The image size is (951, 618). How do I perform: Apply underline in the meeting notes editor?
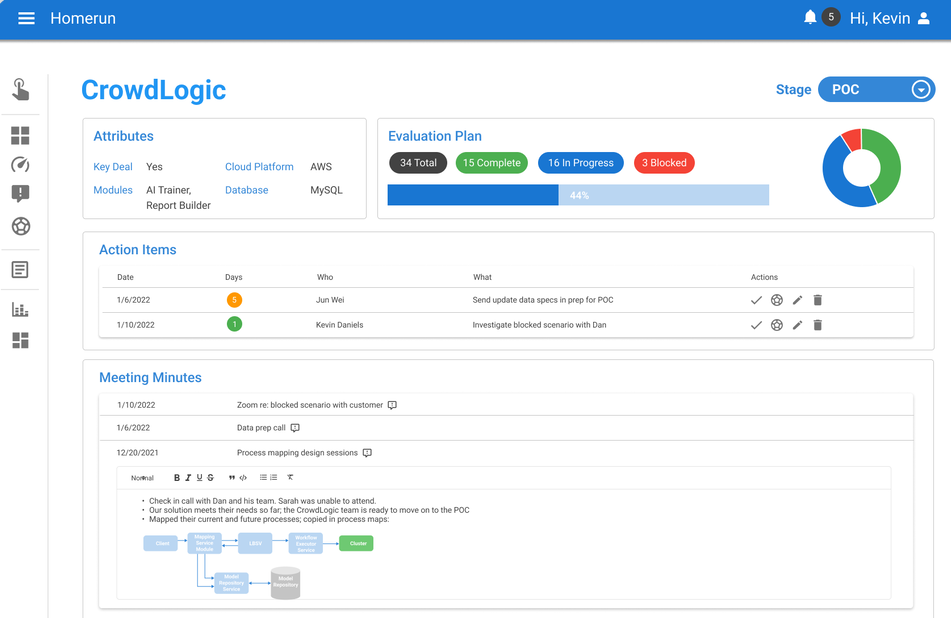198,477
